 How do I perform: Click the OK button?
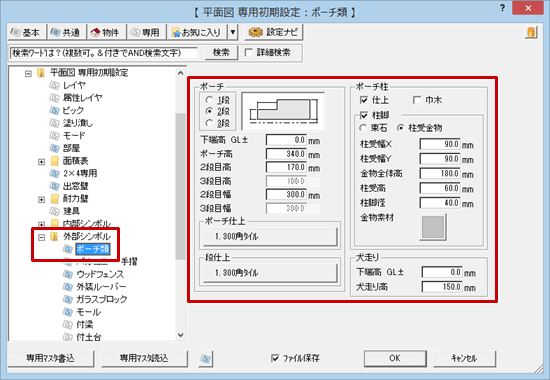click(395, 358)
